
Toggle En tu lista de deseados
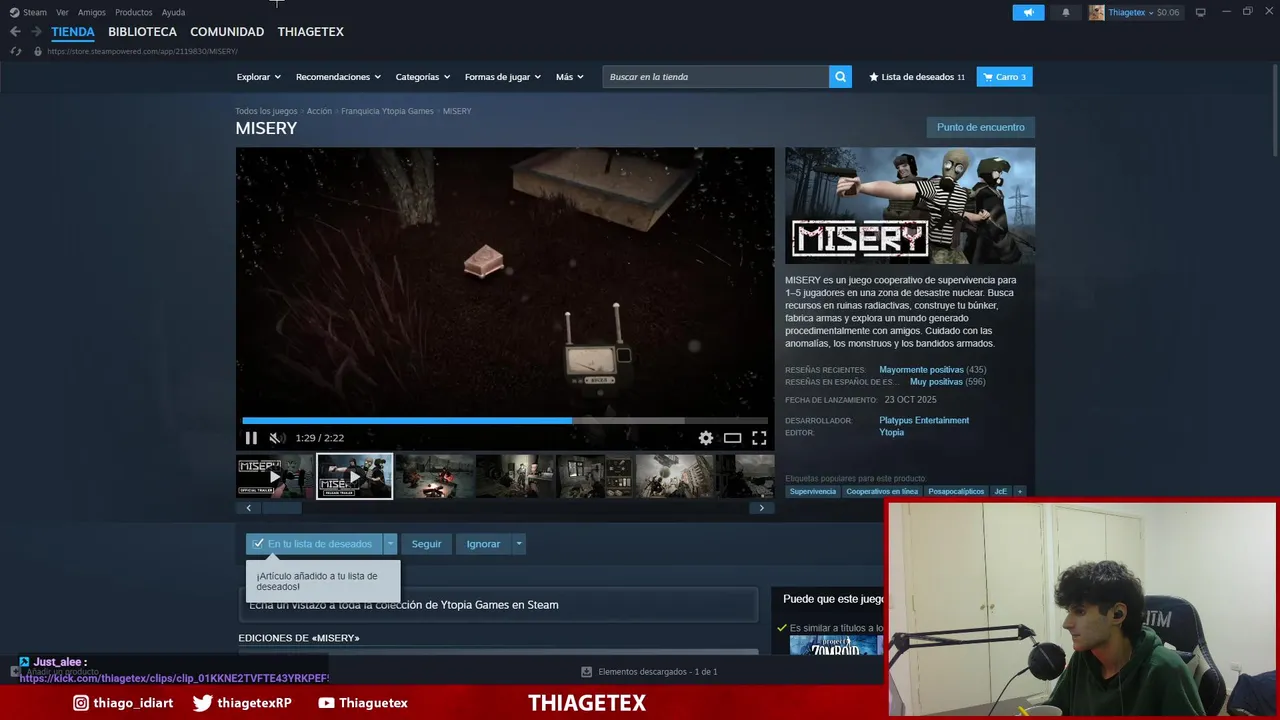(x=314, y=544)
